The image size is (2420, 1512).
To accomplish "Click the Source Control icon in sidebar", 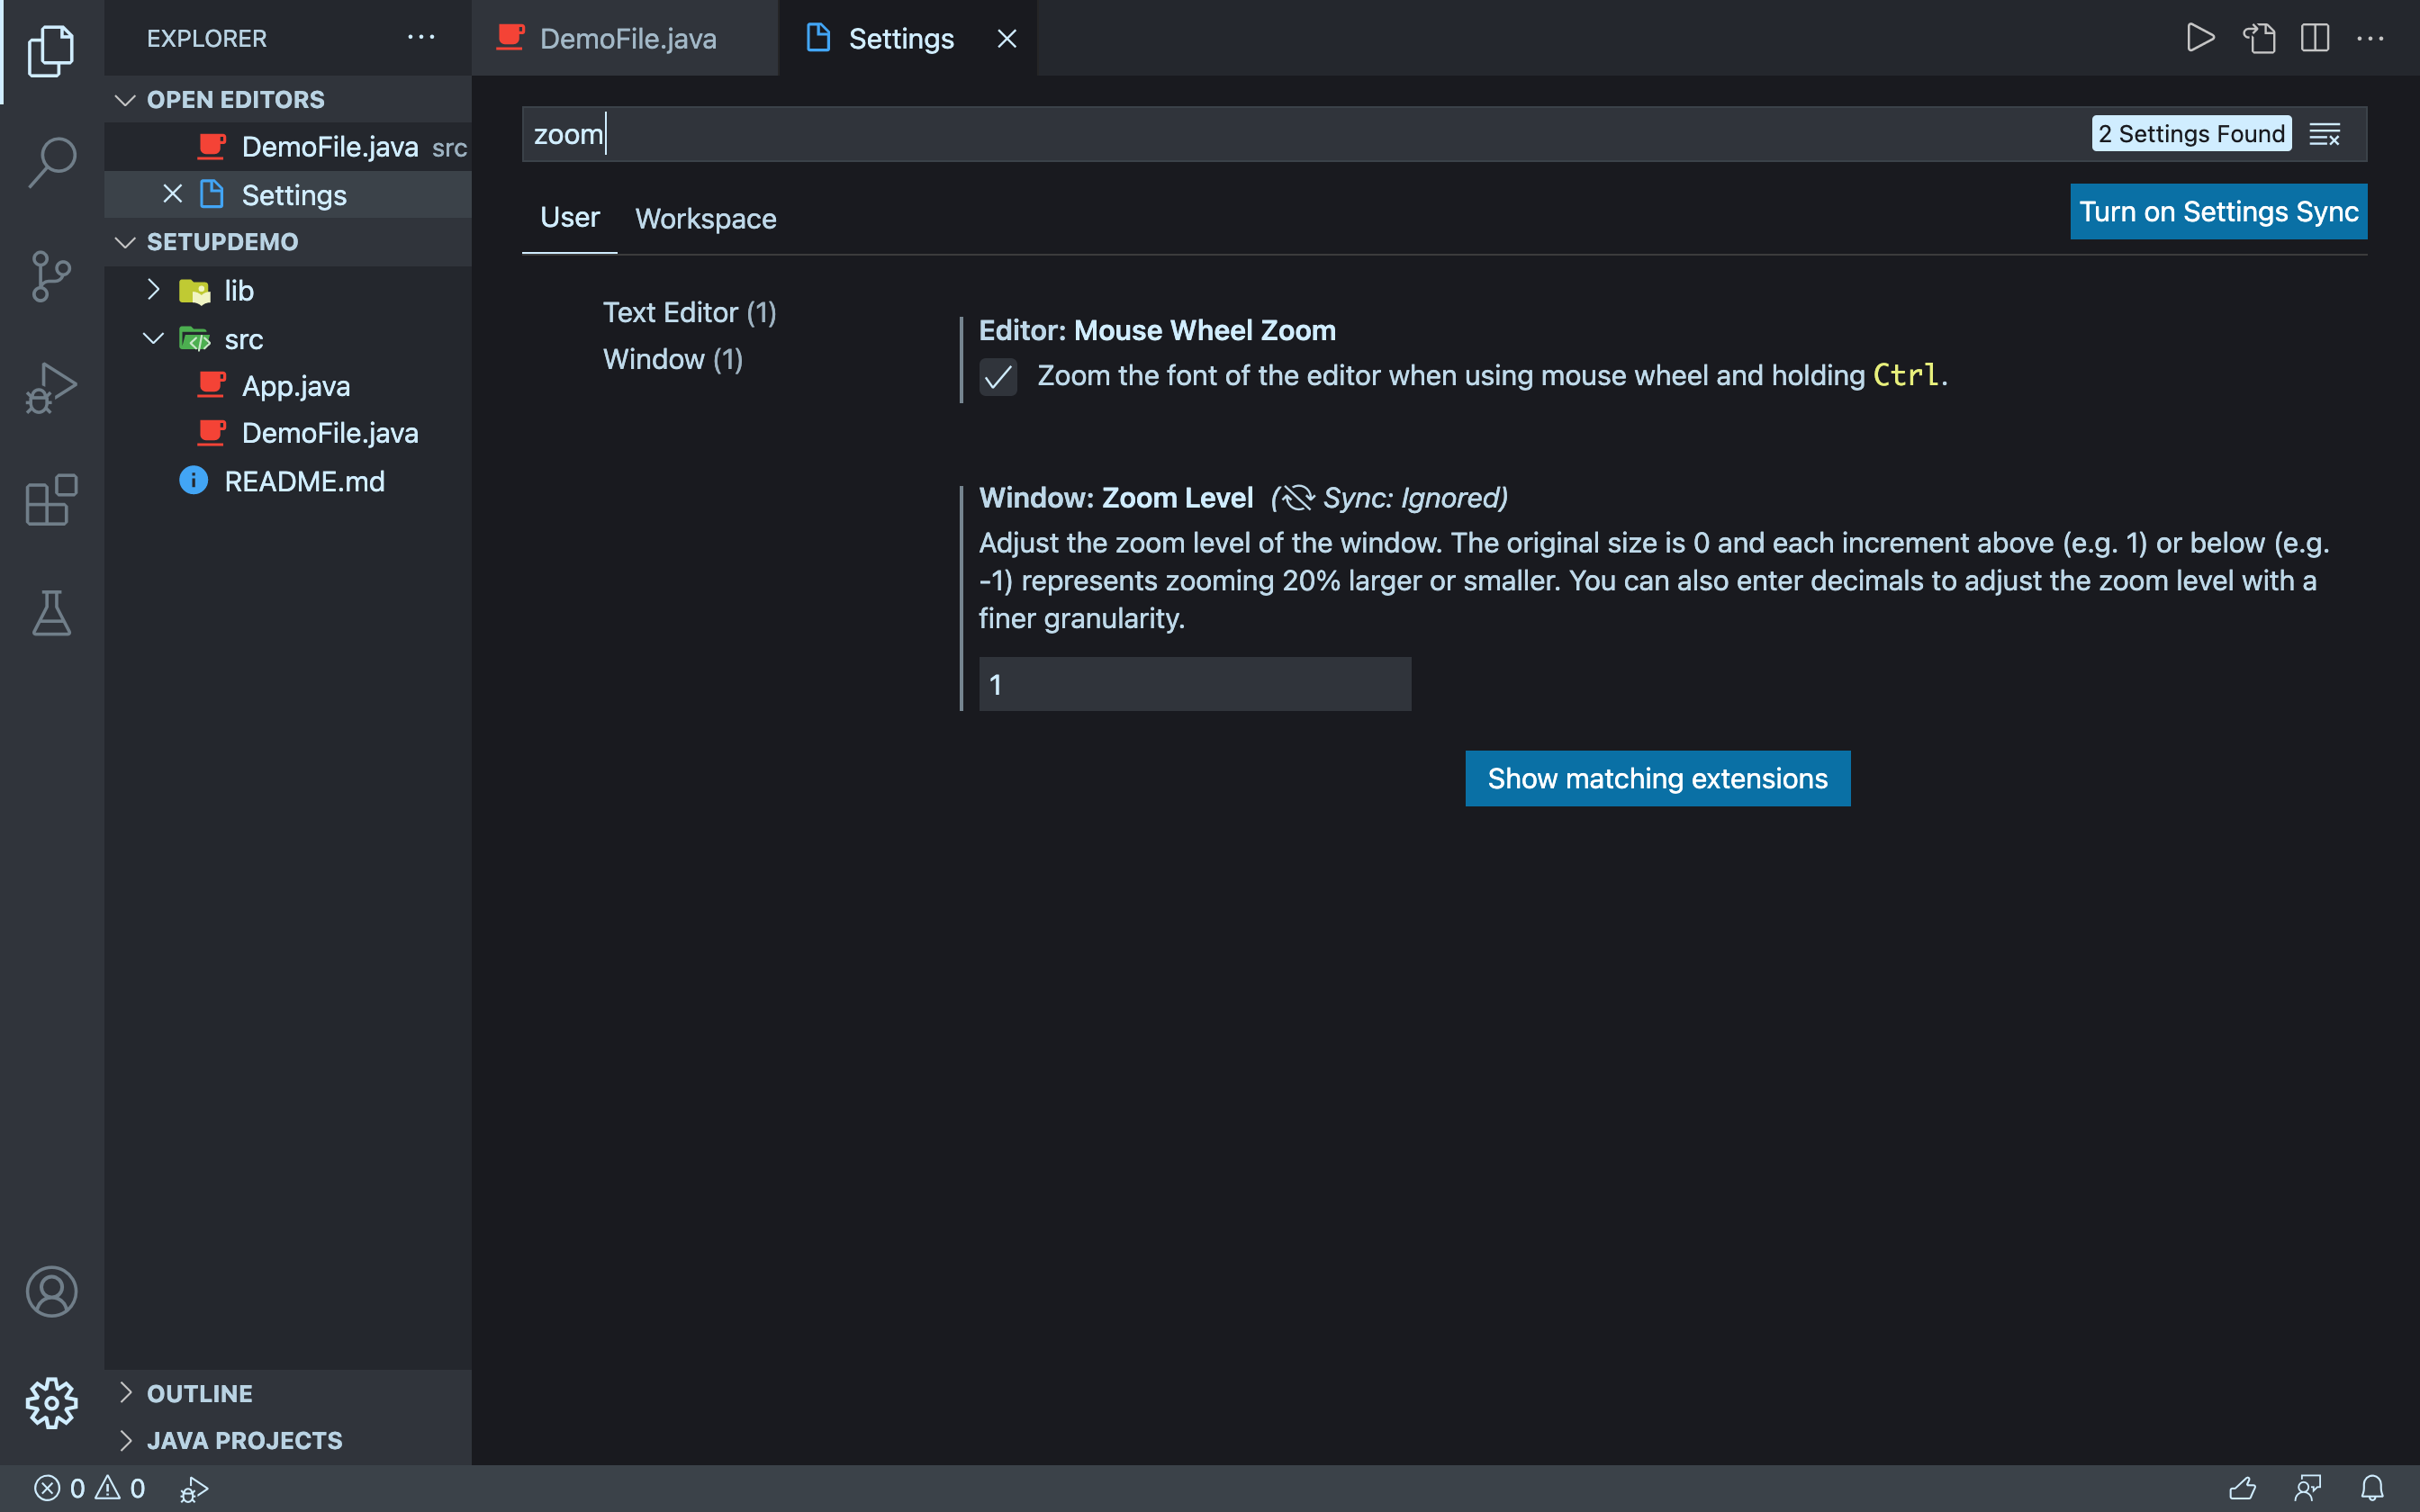I will click(x=52, y=274).
